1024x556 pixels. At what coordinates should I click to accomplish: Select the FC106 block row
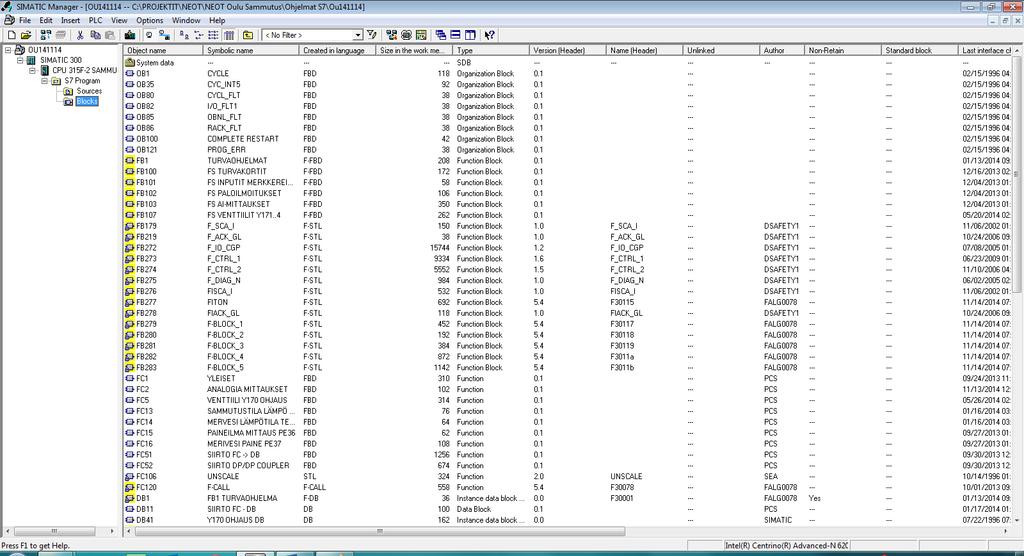point(568,477)
